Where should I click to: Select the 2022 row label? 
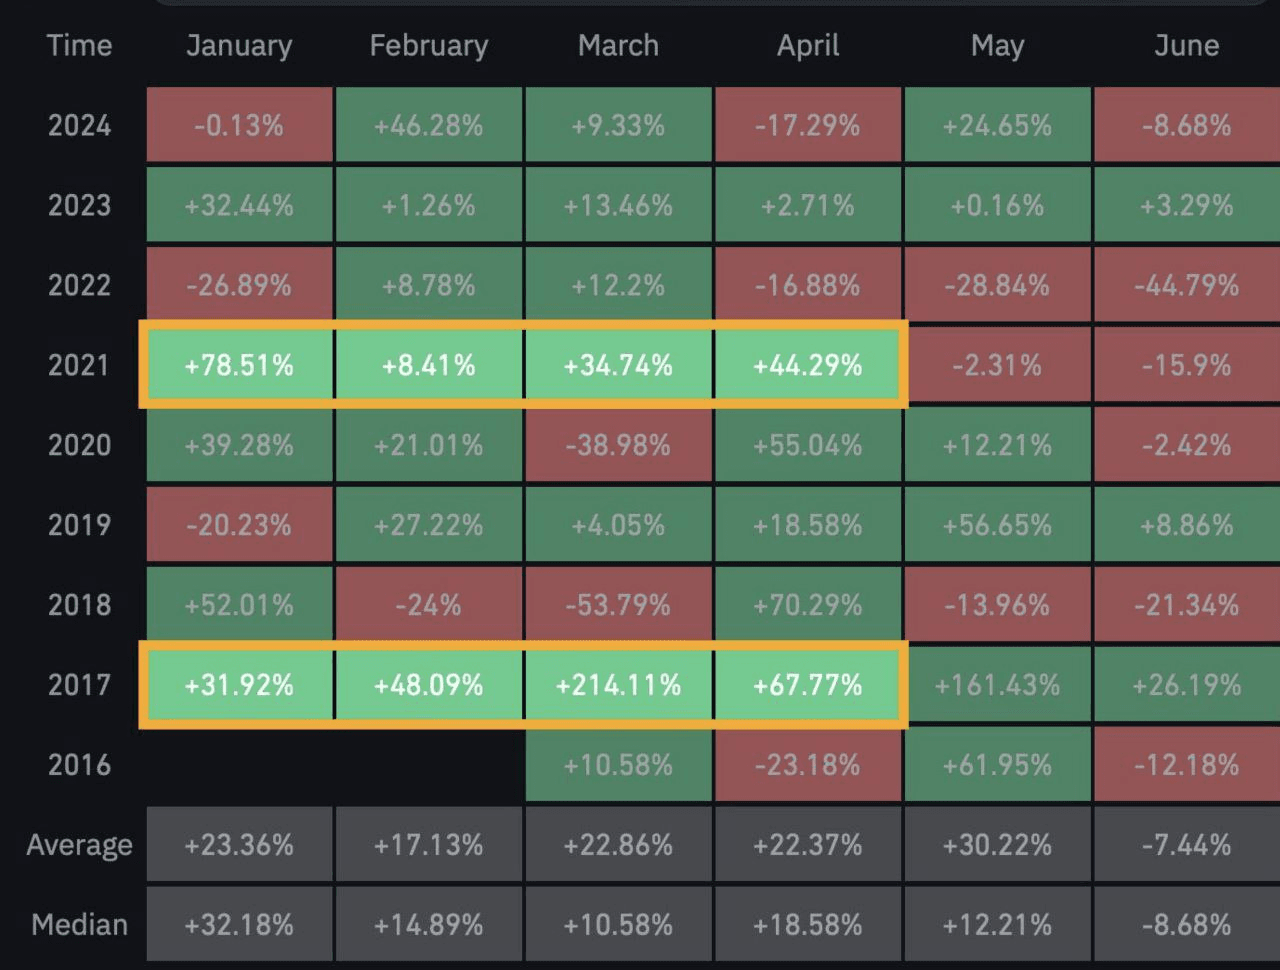(79, 285)
